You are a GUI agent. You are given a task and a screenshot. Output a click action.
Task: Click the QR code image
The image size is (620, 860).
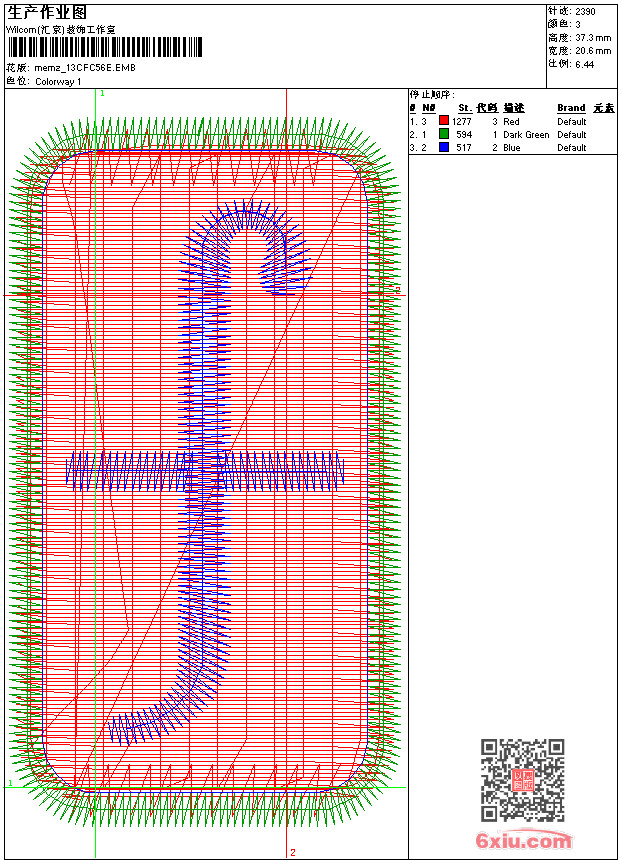coord(523,779)
